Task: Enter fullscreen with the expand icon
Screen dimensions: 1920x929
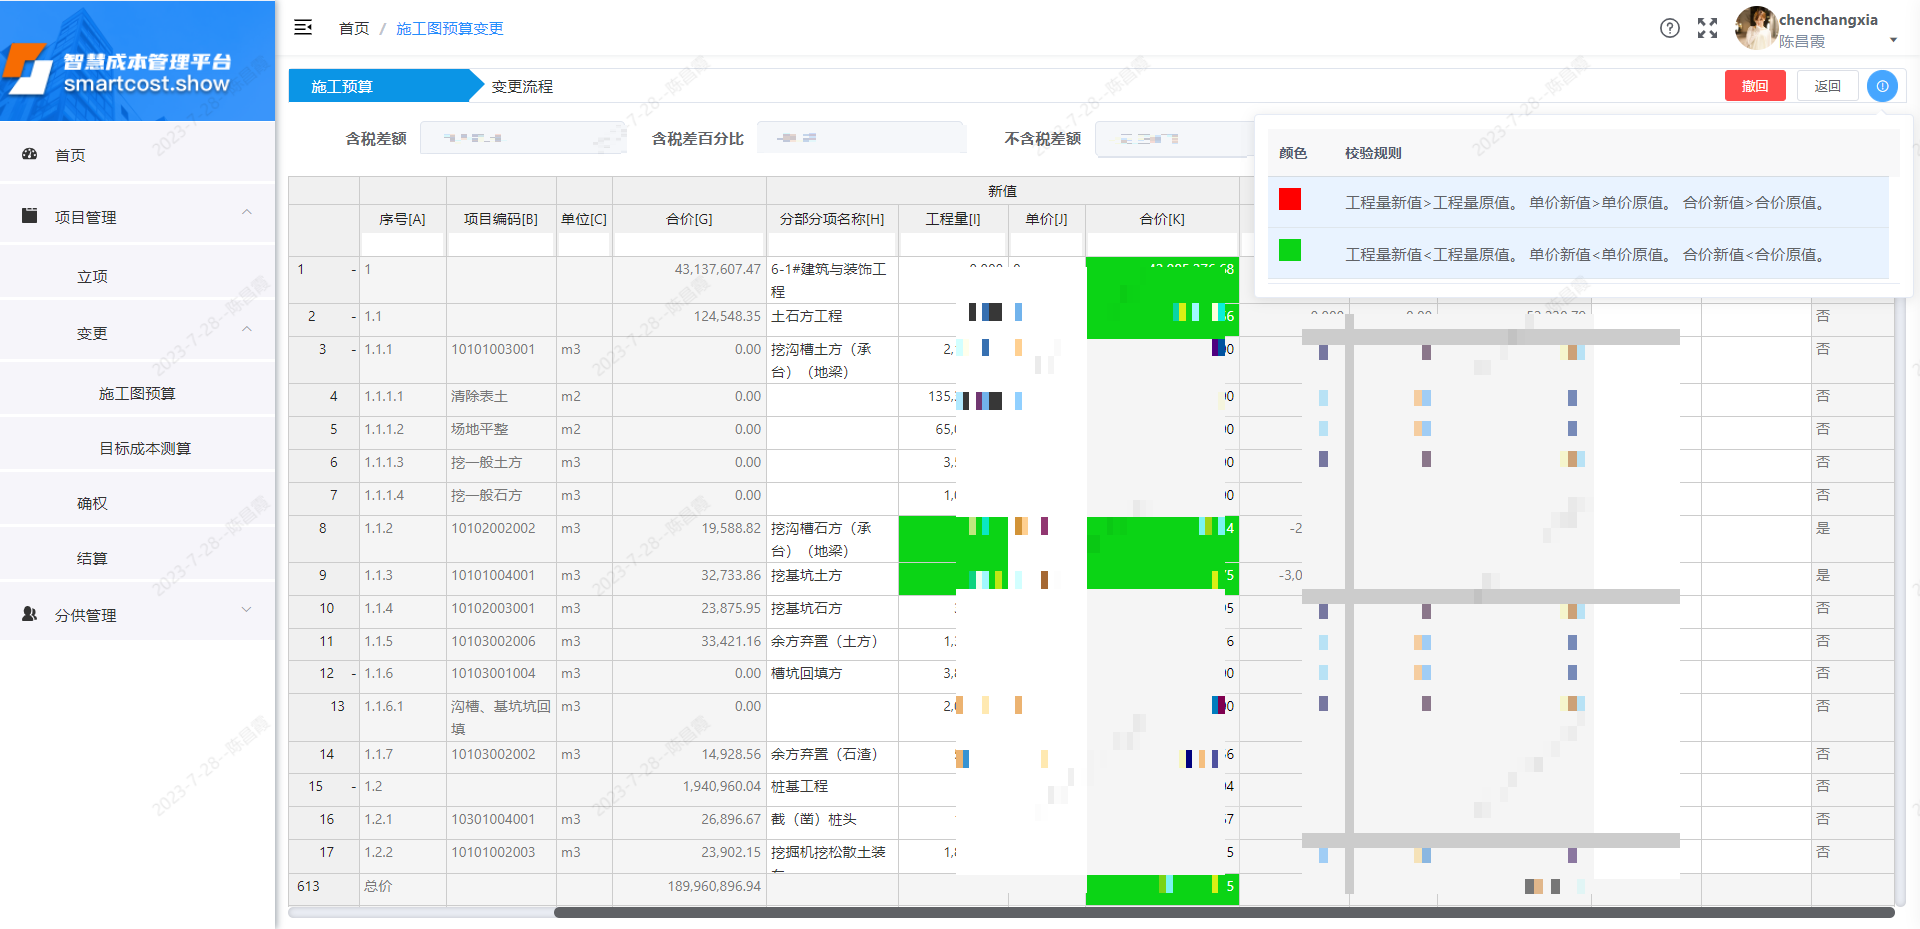Action: [x=1708, y=28]
